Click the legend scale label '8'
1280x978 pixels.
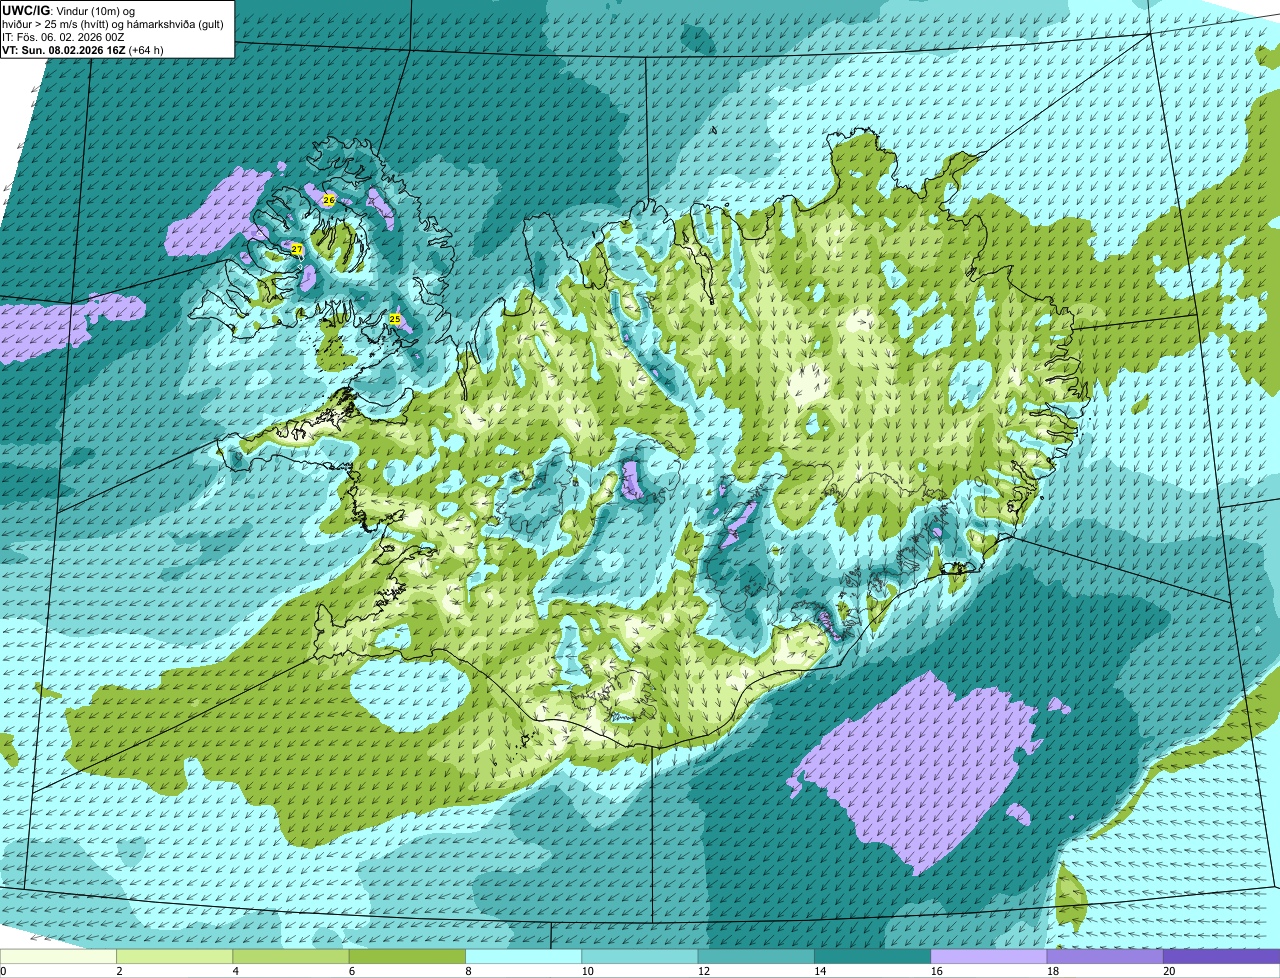[468, 971]
